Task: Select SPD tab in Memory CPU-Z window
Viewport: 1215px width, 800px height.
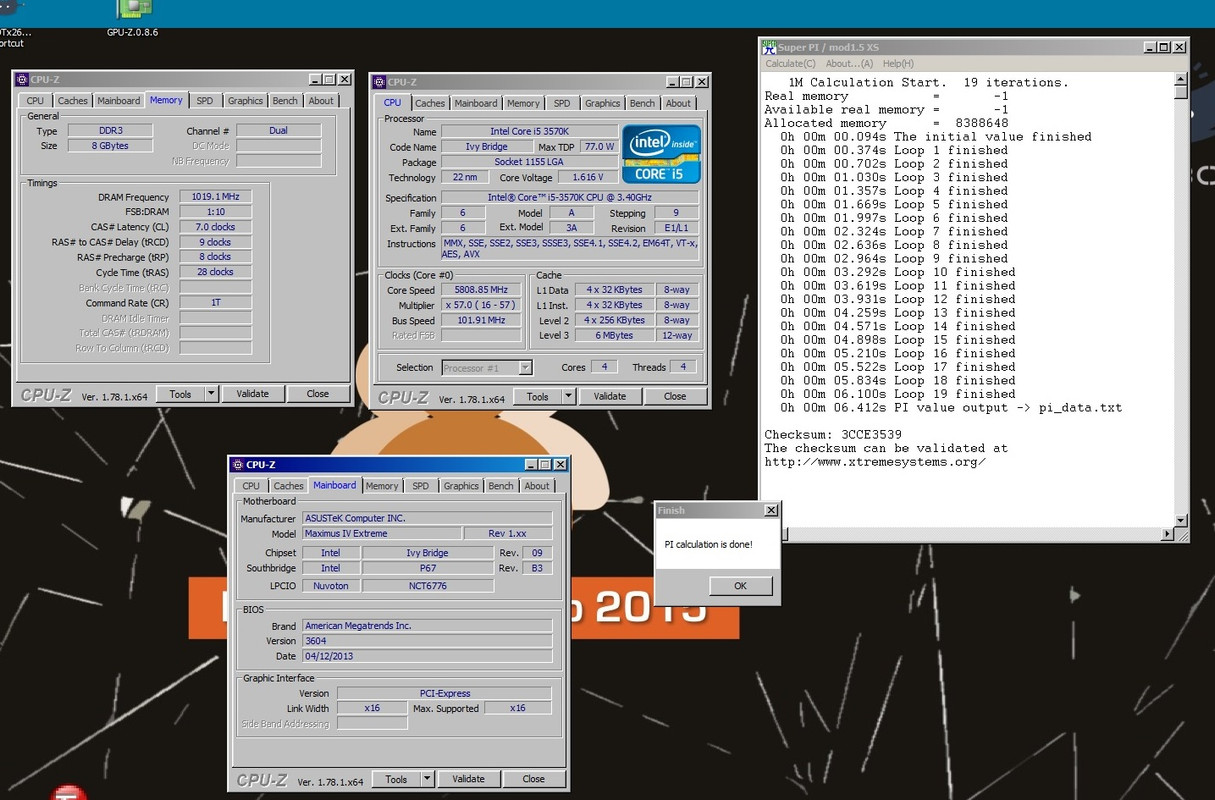Action: (x=205, y=101)
